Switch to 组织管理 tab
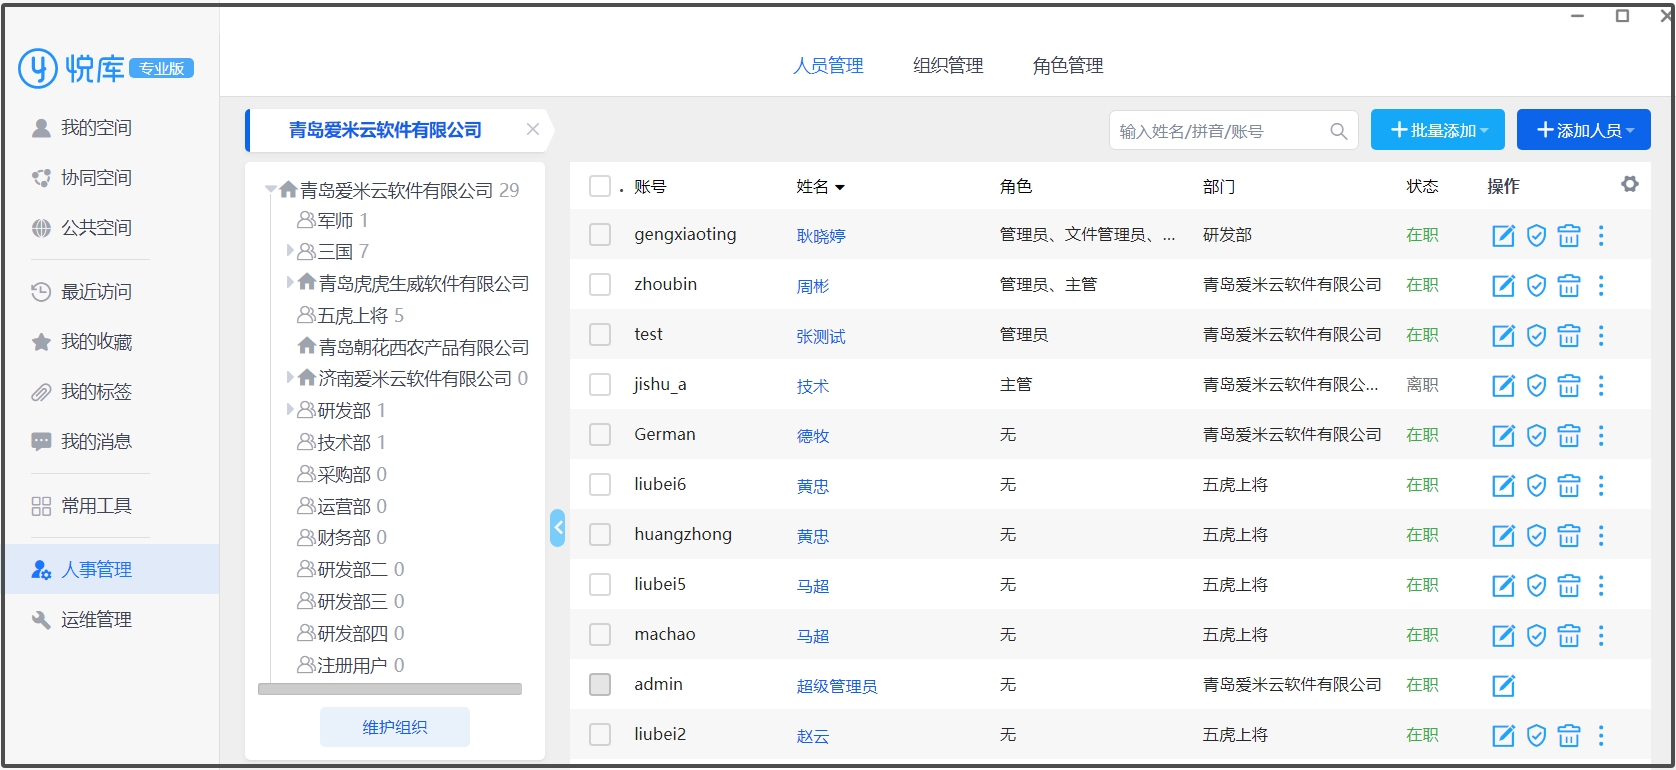 pyautogui.click(x=948, y=66)
